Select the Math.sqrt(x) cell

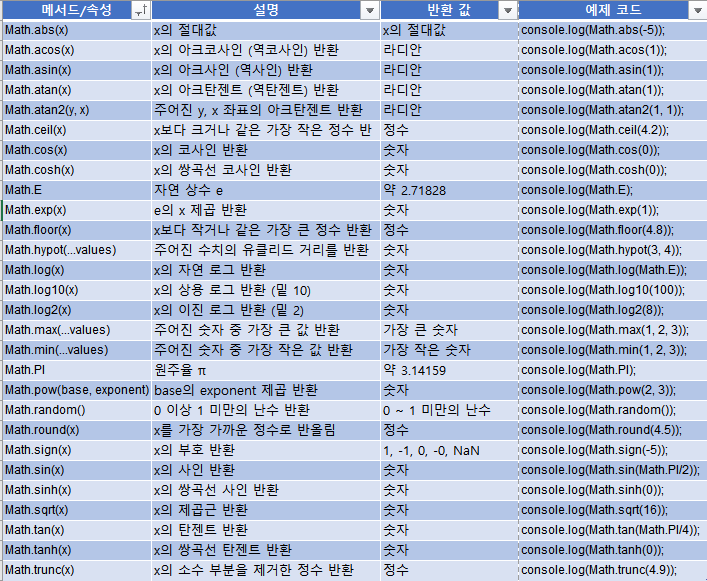coord(77,510)
